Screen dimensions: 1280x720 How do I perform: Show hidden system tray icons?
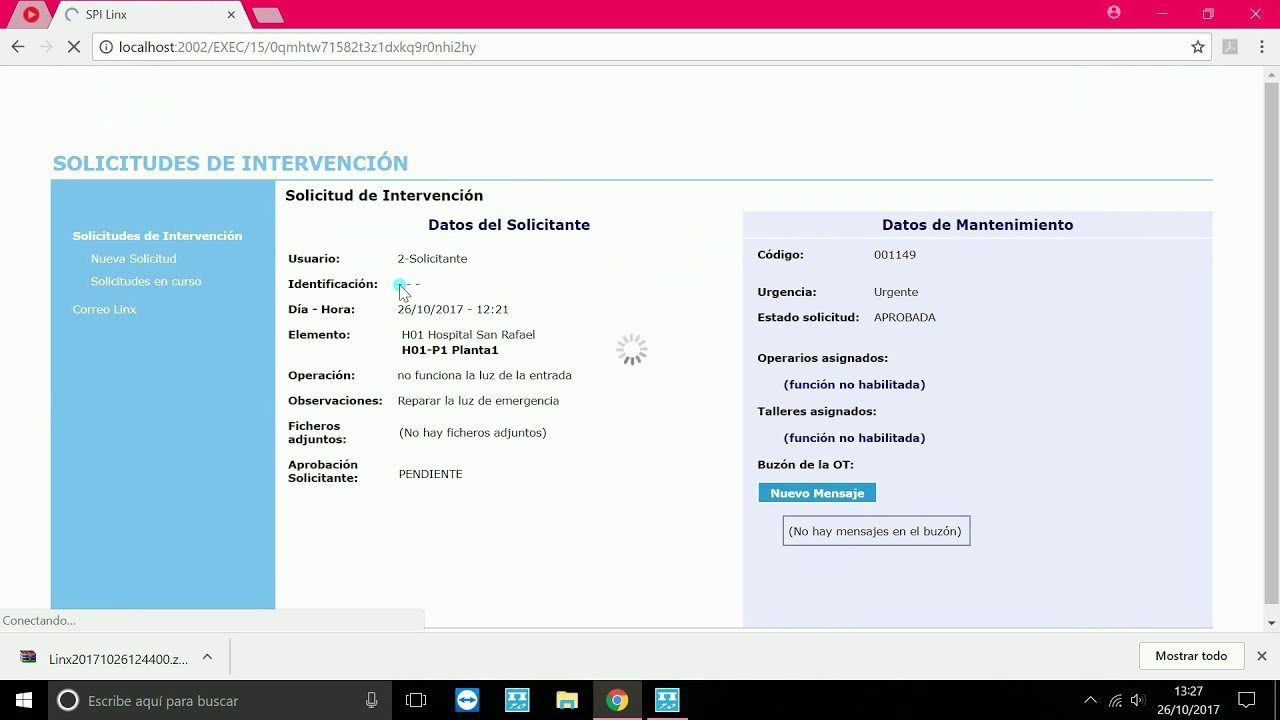(x=1089, y=700)
